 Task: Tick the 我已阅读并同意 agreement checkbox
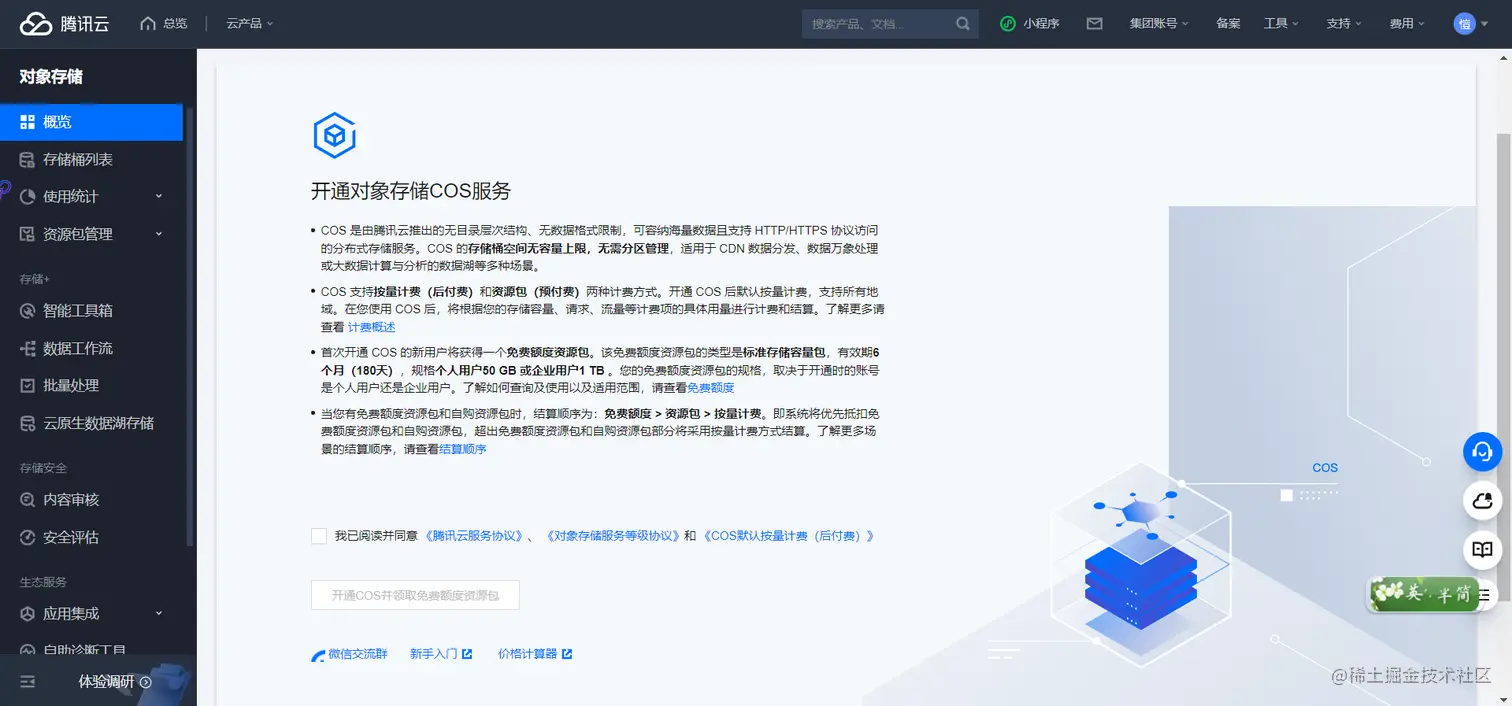point(319,536)
